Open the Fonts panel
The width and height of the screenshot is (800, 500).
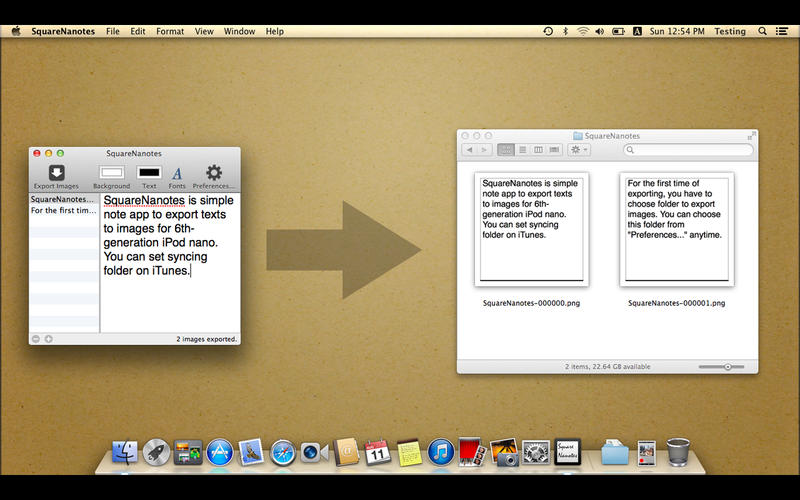tap(177, 174)
